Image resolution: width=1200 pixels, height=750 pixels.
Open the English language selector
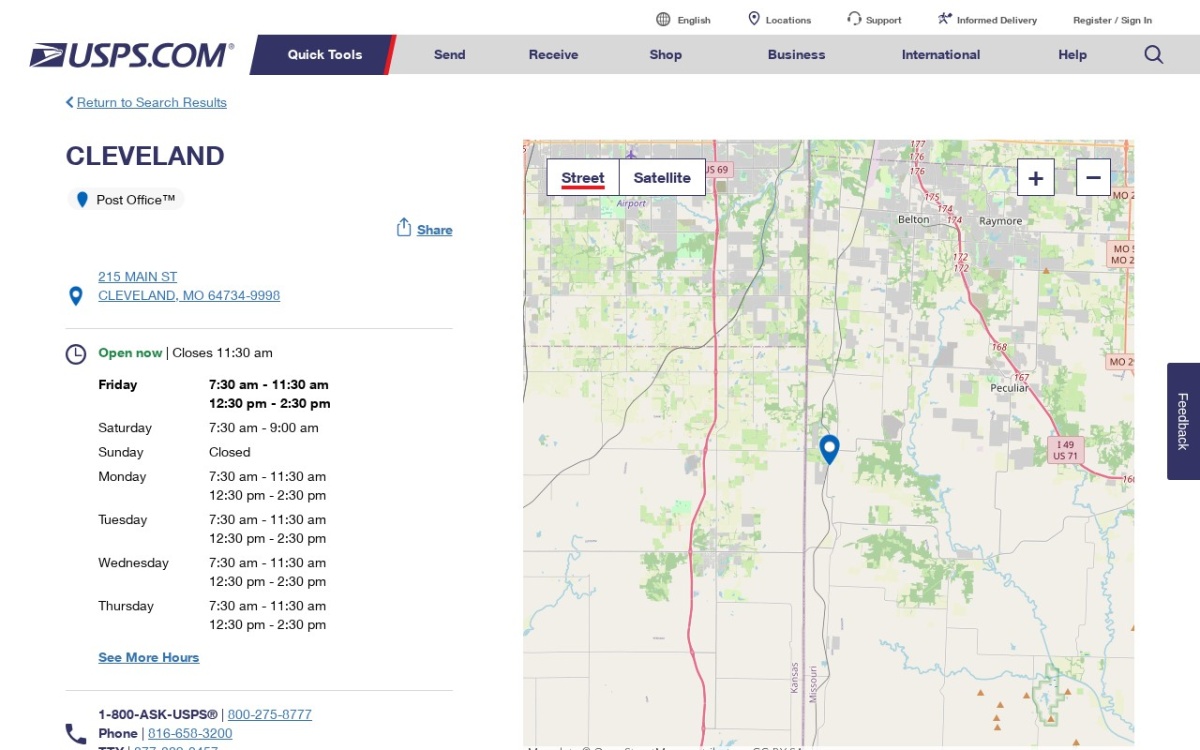pos(694,20)
